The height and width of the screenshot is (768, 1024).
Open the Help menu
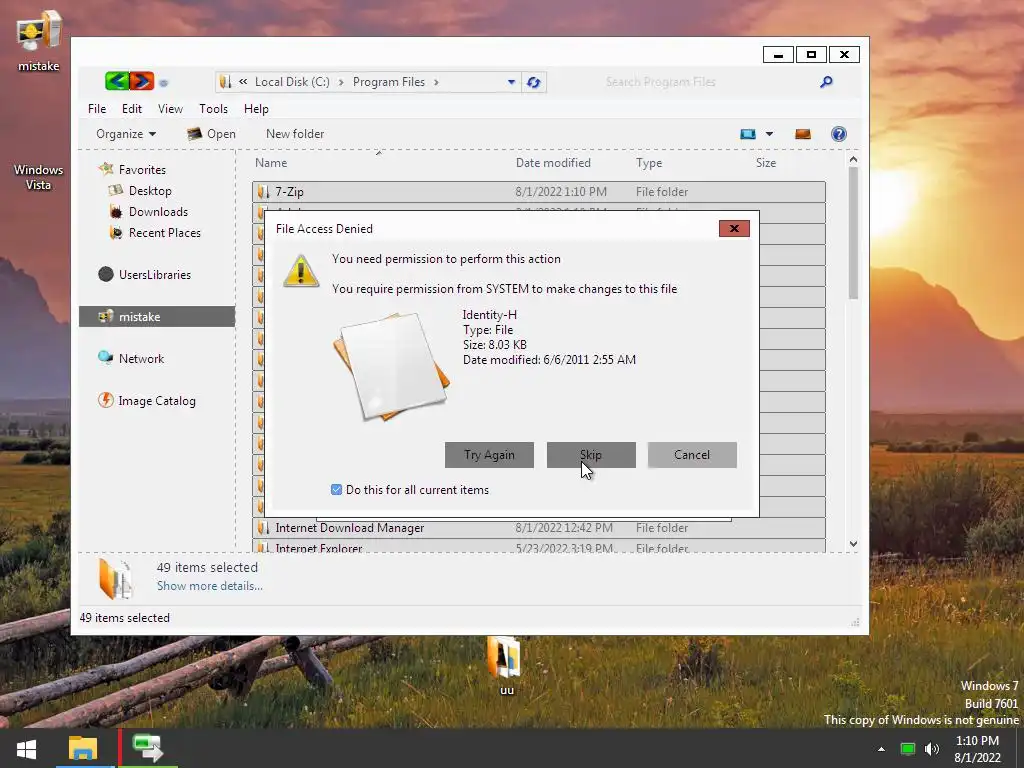256,108
